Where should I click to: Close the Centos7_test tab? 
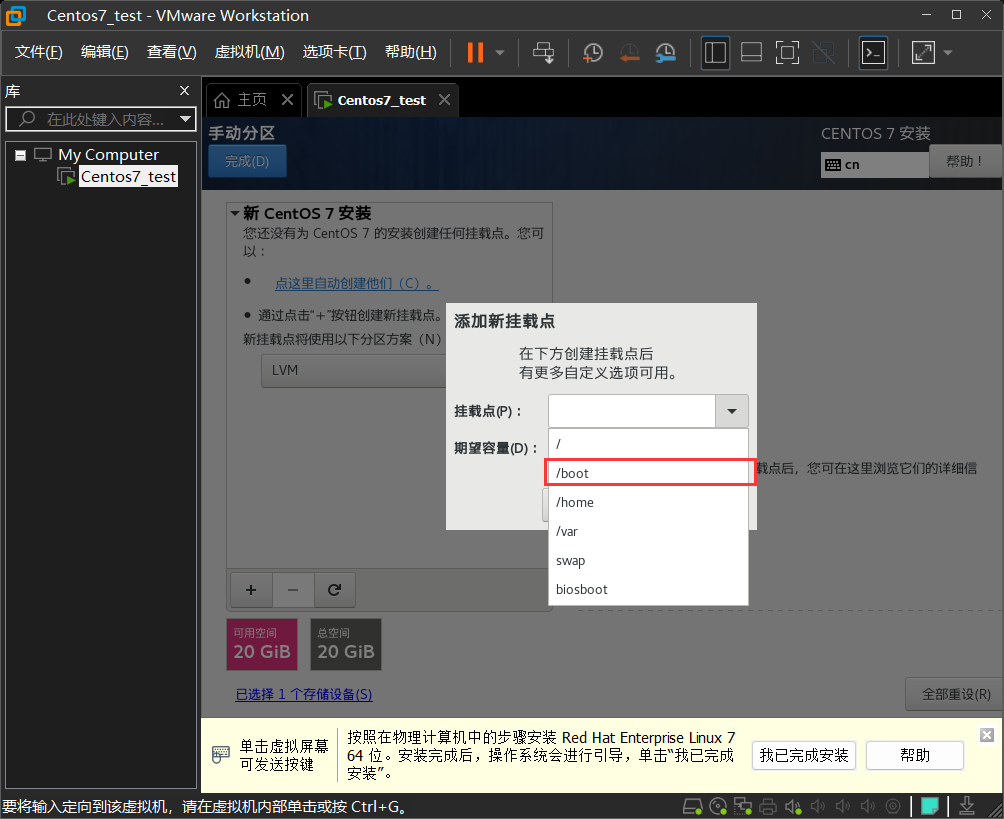[x=444, y=100]
